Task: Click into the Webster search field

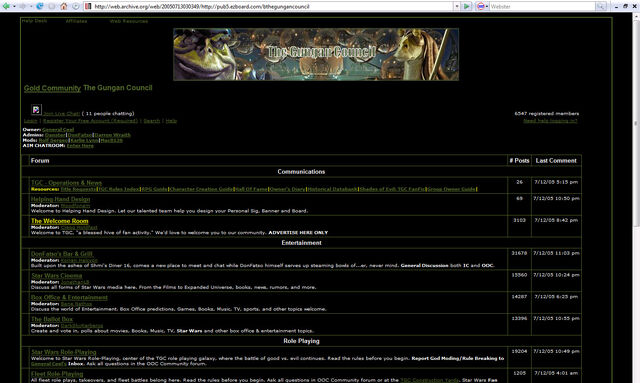Action: pyautogui.click(x=542, y=7)
